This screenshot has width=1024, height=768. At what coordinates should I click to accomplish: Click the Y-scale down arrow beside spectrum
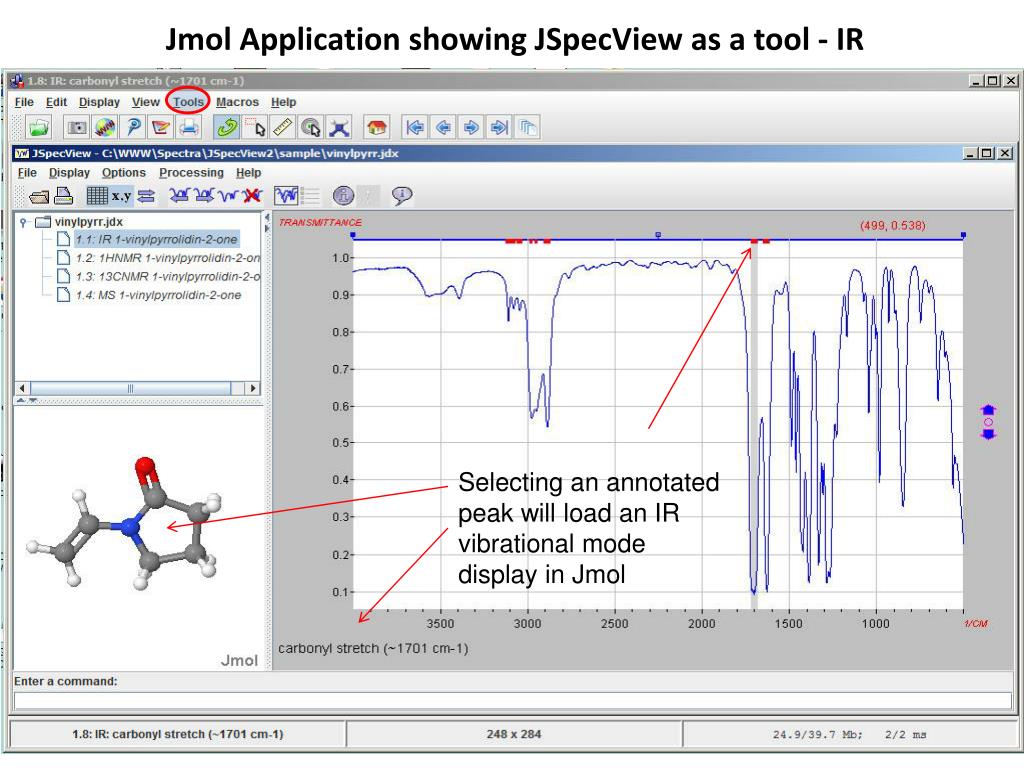(x=988, y=434)
